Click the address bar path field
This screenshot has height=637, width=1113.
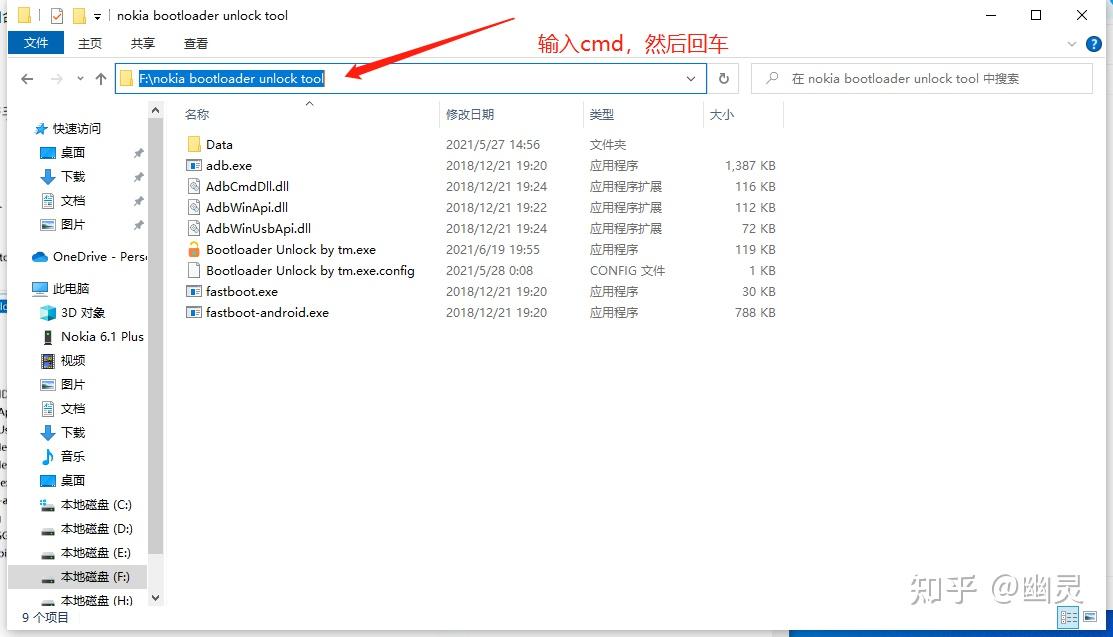pos(410,78)
